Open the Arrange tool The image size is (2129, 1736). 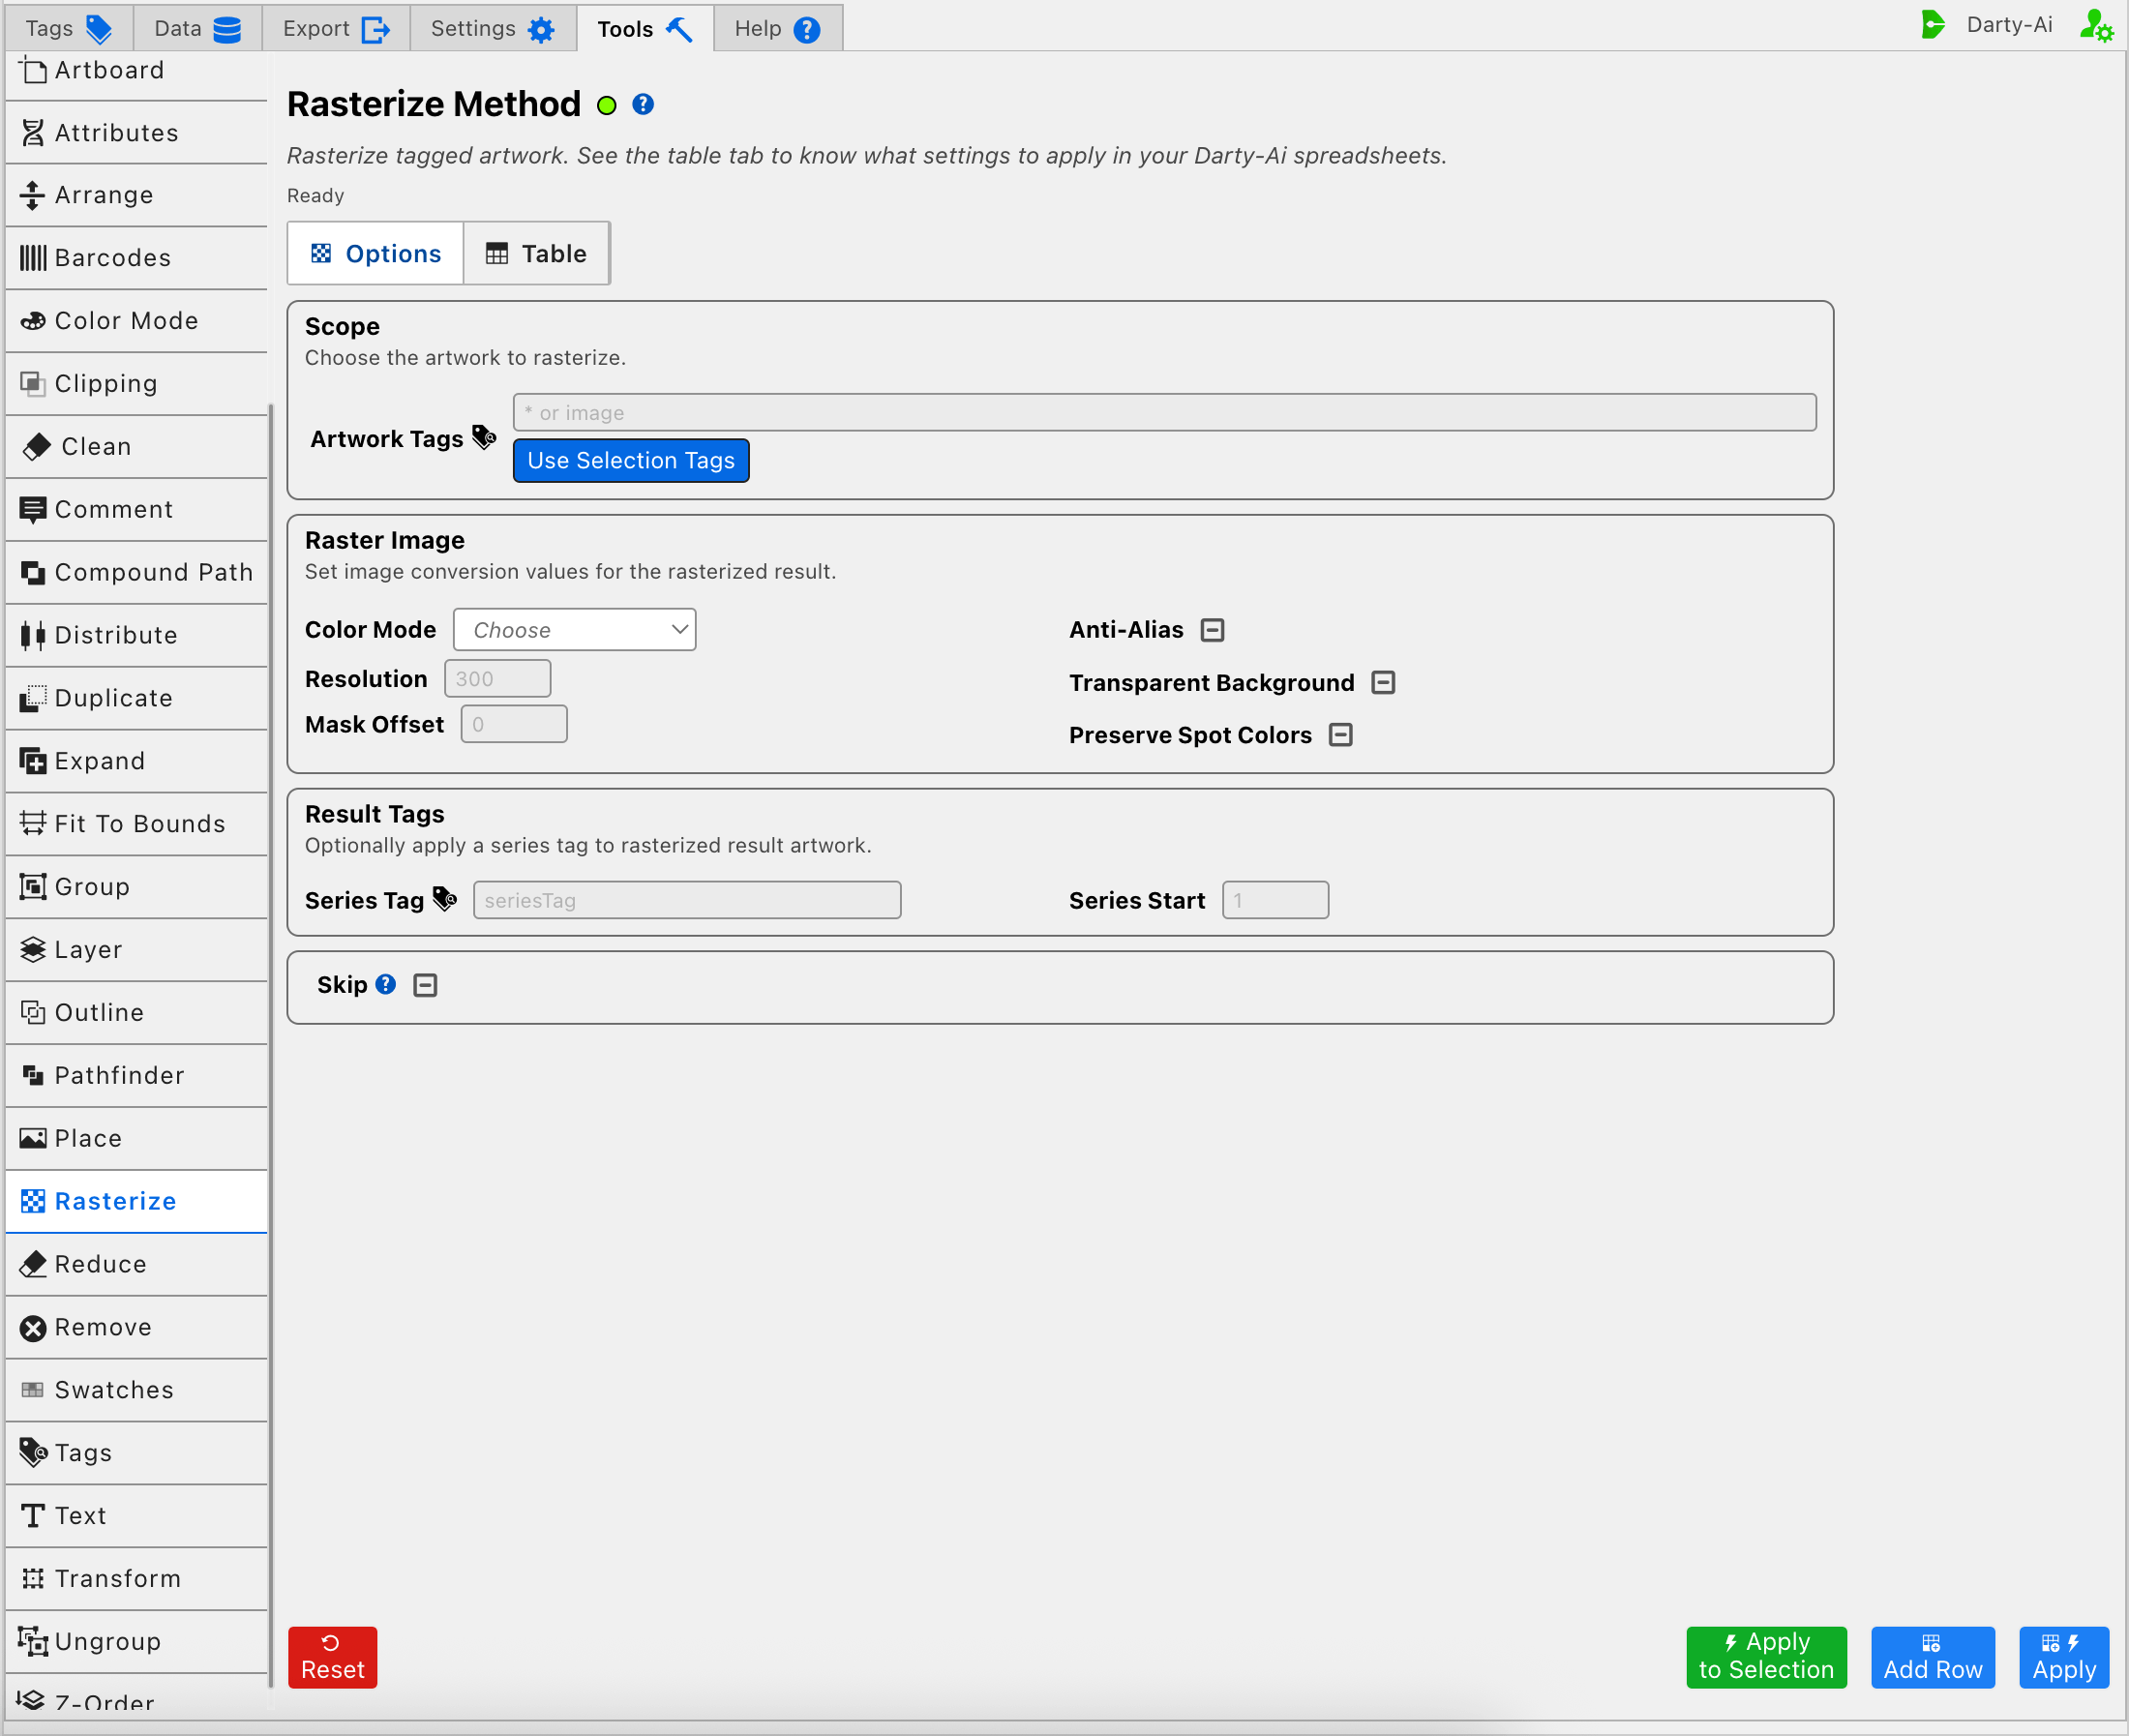click(x=136, y=195)
